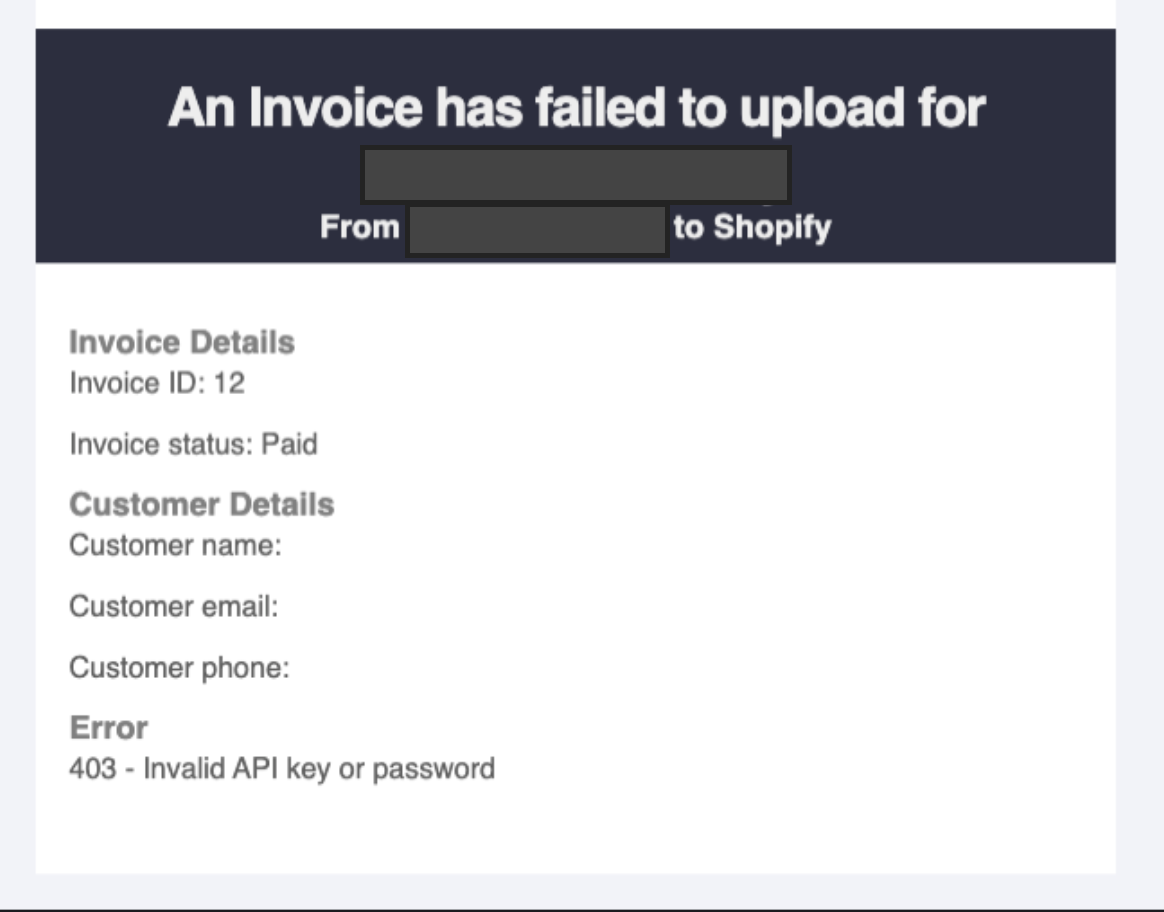Image resolution: width=1164 pixels, height=912 pixels.
Task: Click the 'Invoice status: Paid' line
Action: tap(193, 444)
